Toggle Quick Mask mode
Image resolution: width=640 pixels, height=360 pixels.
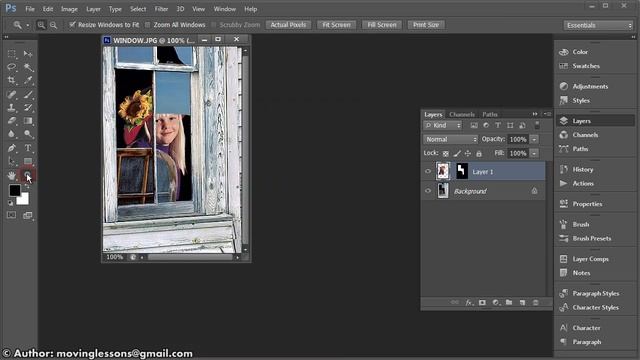pos(11,215)
